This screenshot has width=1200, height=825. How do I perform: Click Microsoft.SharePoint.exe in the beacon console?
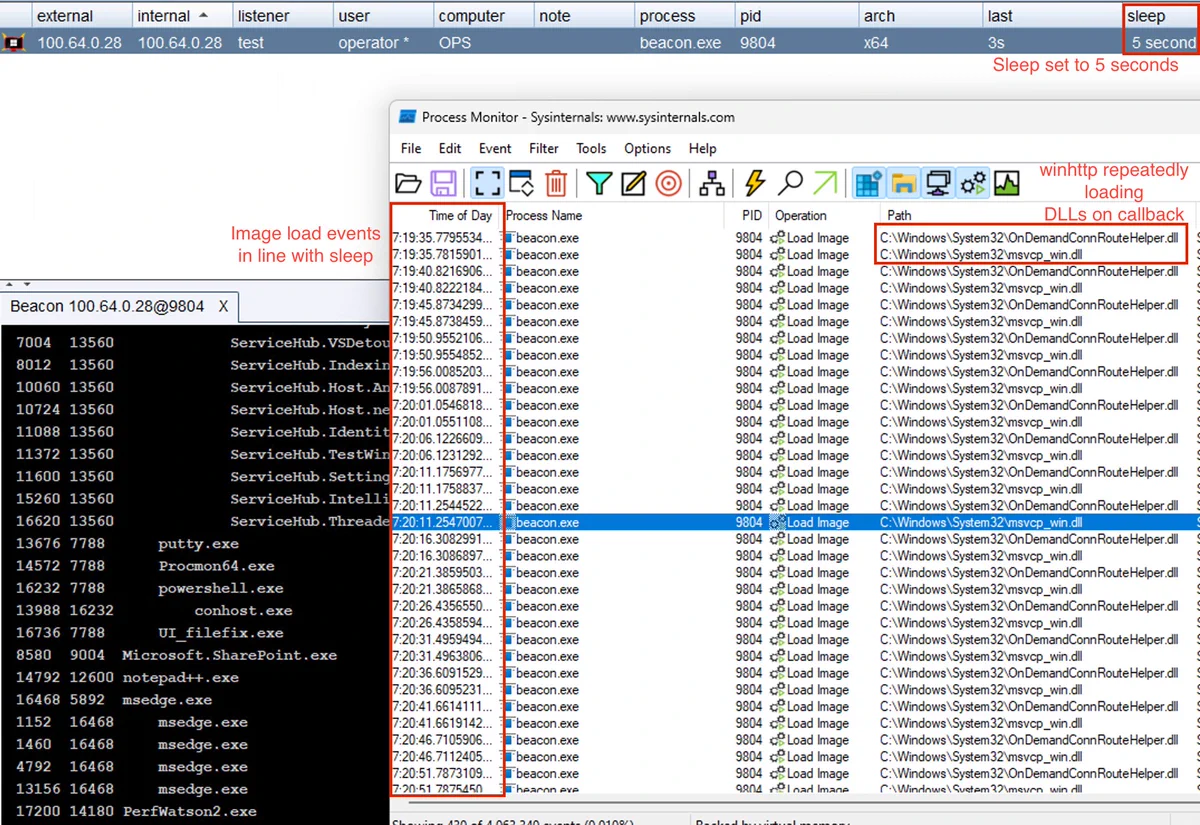[x=230, y=655]
